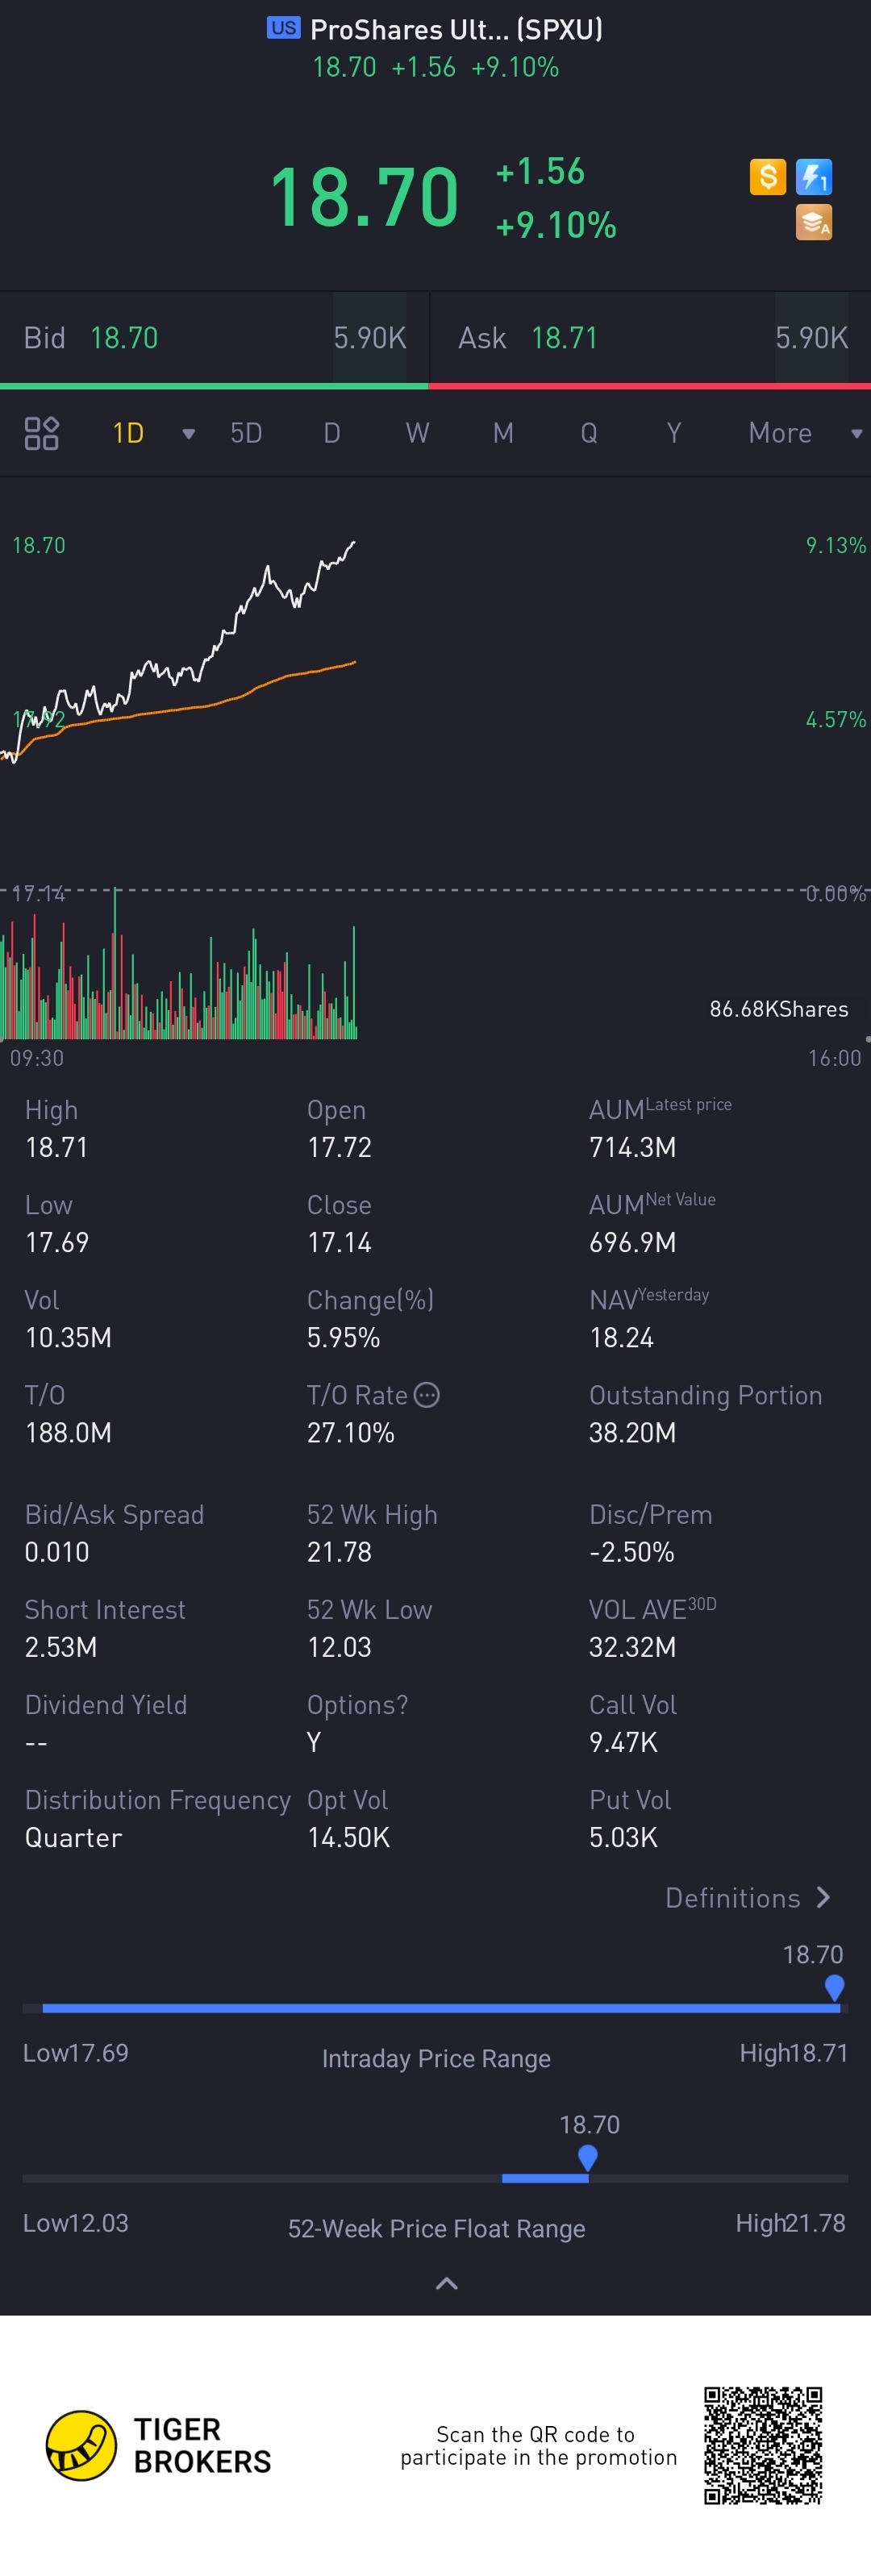Open the chart layout grid icon
Image resolution: width=871 pixels, height=2576 pixels.
41,433
